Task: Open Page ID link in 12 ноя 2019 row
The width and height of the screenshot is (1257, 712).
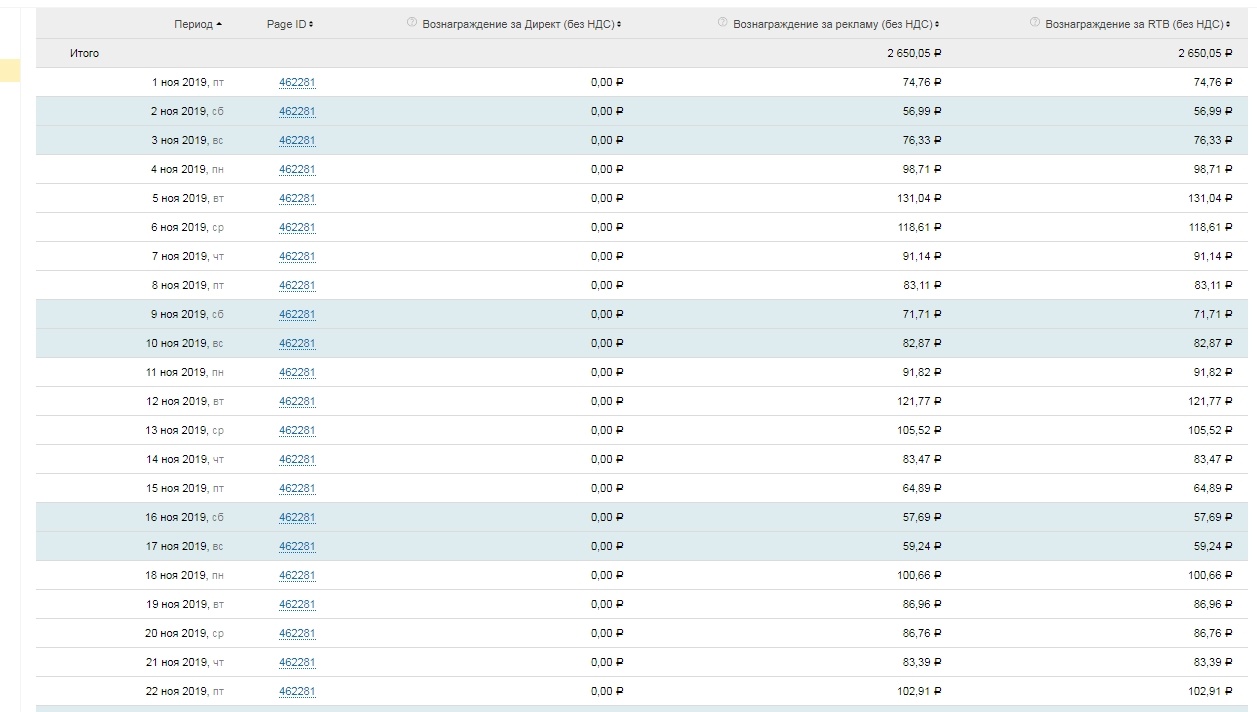Action: tap(297, 402)
